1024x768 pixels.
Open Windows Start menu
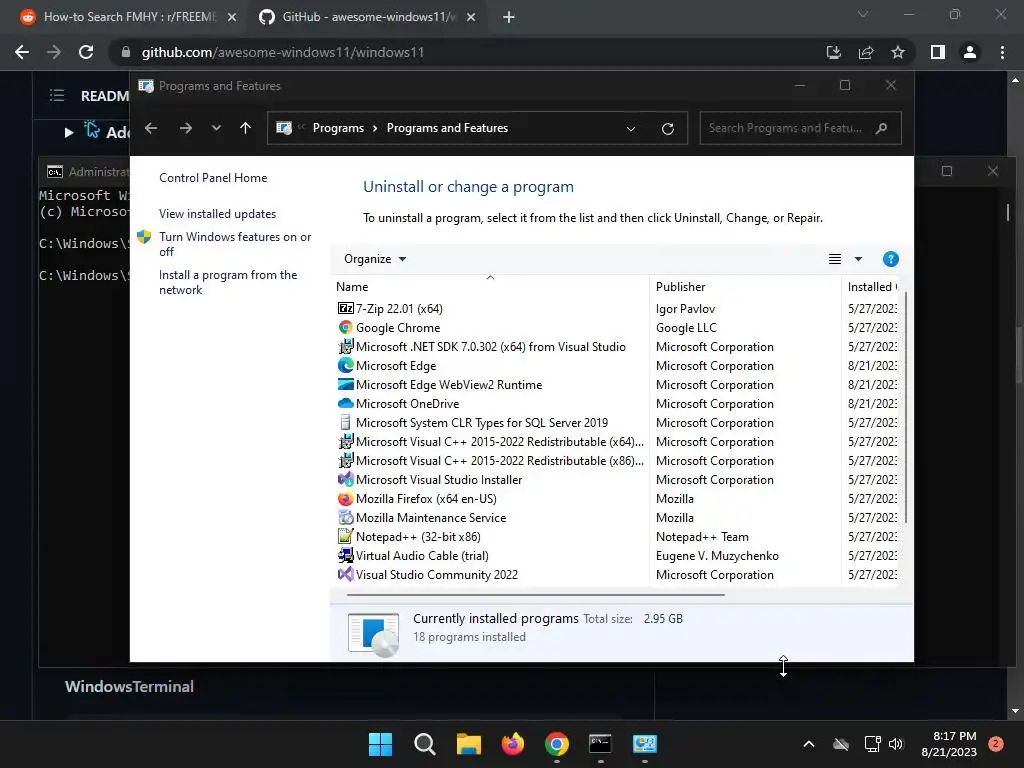click(380, 744)
